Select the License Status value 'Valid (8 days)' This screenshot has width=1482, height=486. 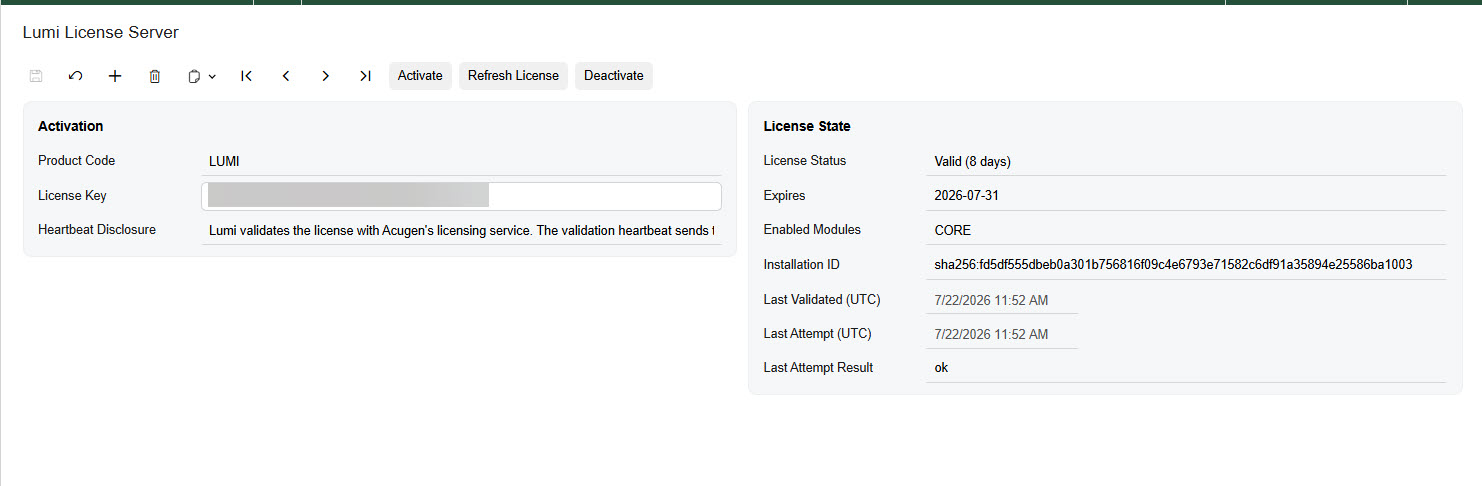click(973, 161)
